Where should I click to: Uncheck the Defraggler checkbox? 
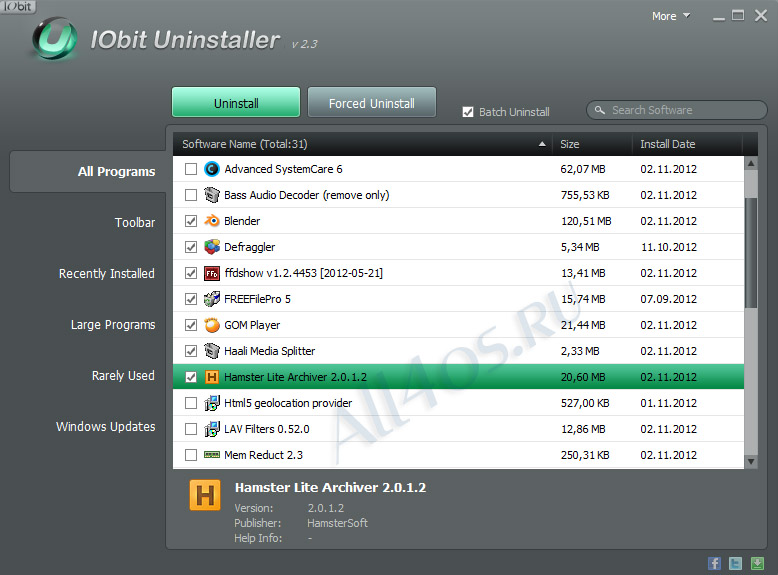[191, 247]
